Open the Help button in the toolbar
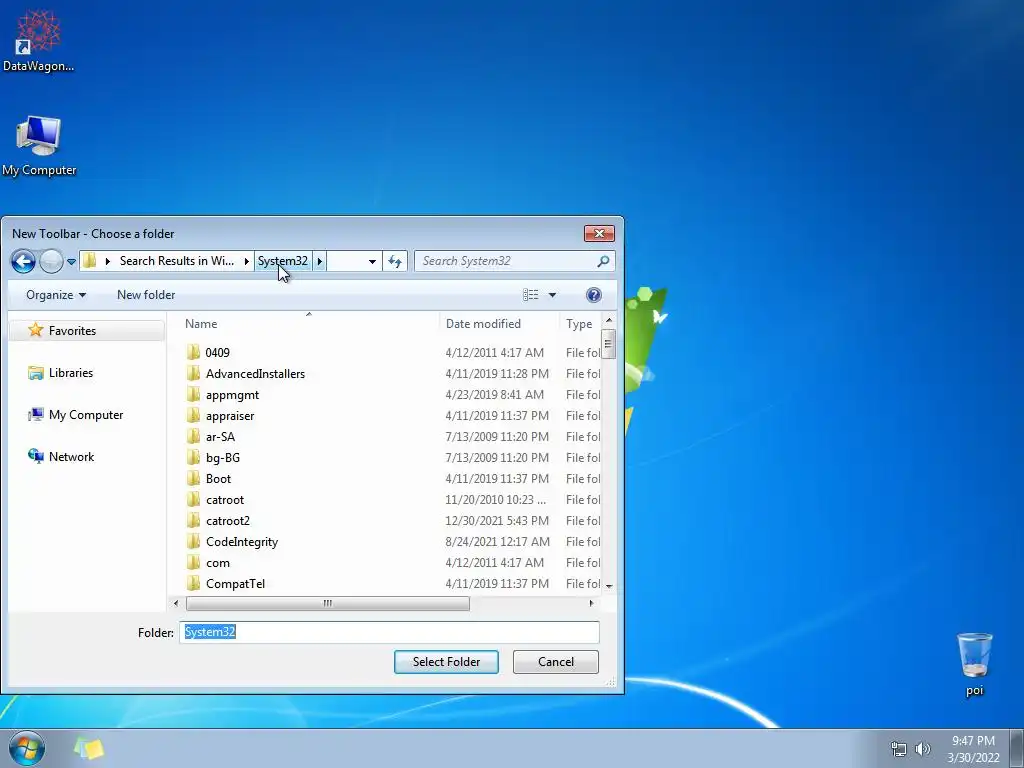This screenshot has width=1024, height=768. (594, 295)
